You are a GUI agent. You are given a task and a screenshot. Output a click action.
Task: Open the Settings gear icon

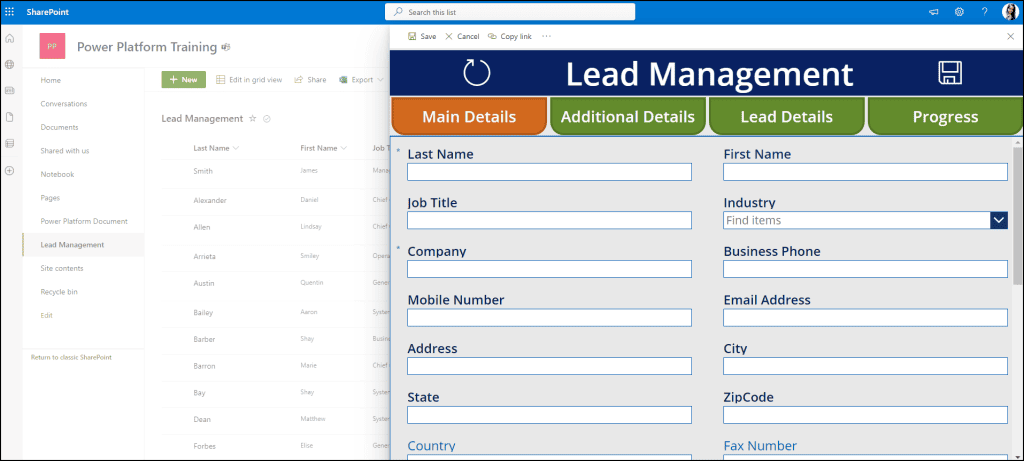coord(959,12)
